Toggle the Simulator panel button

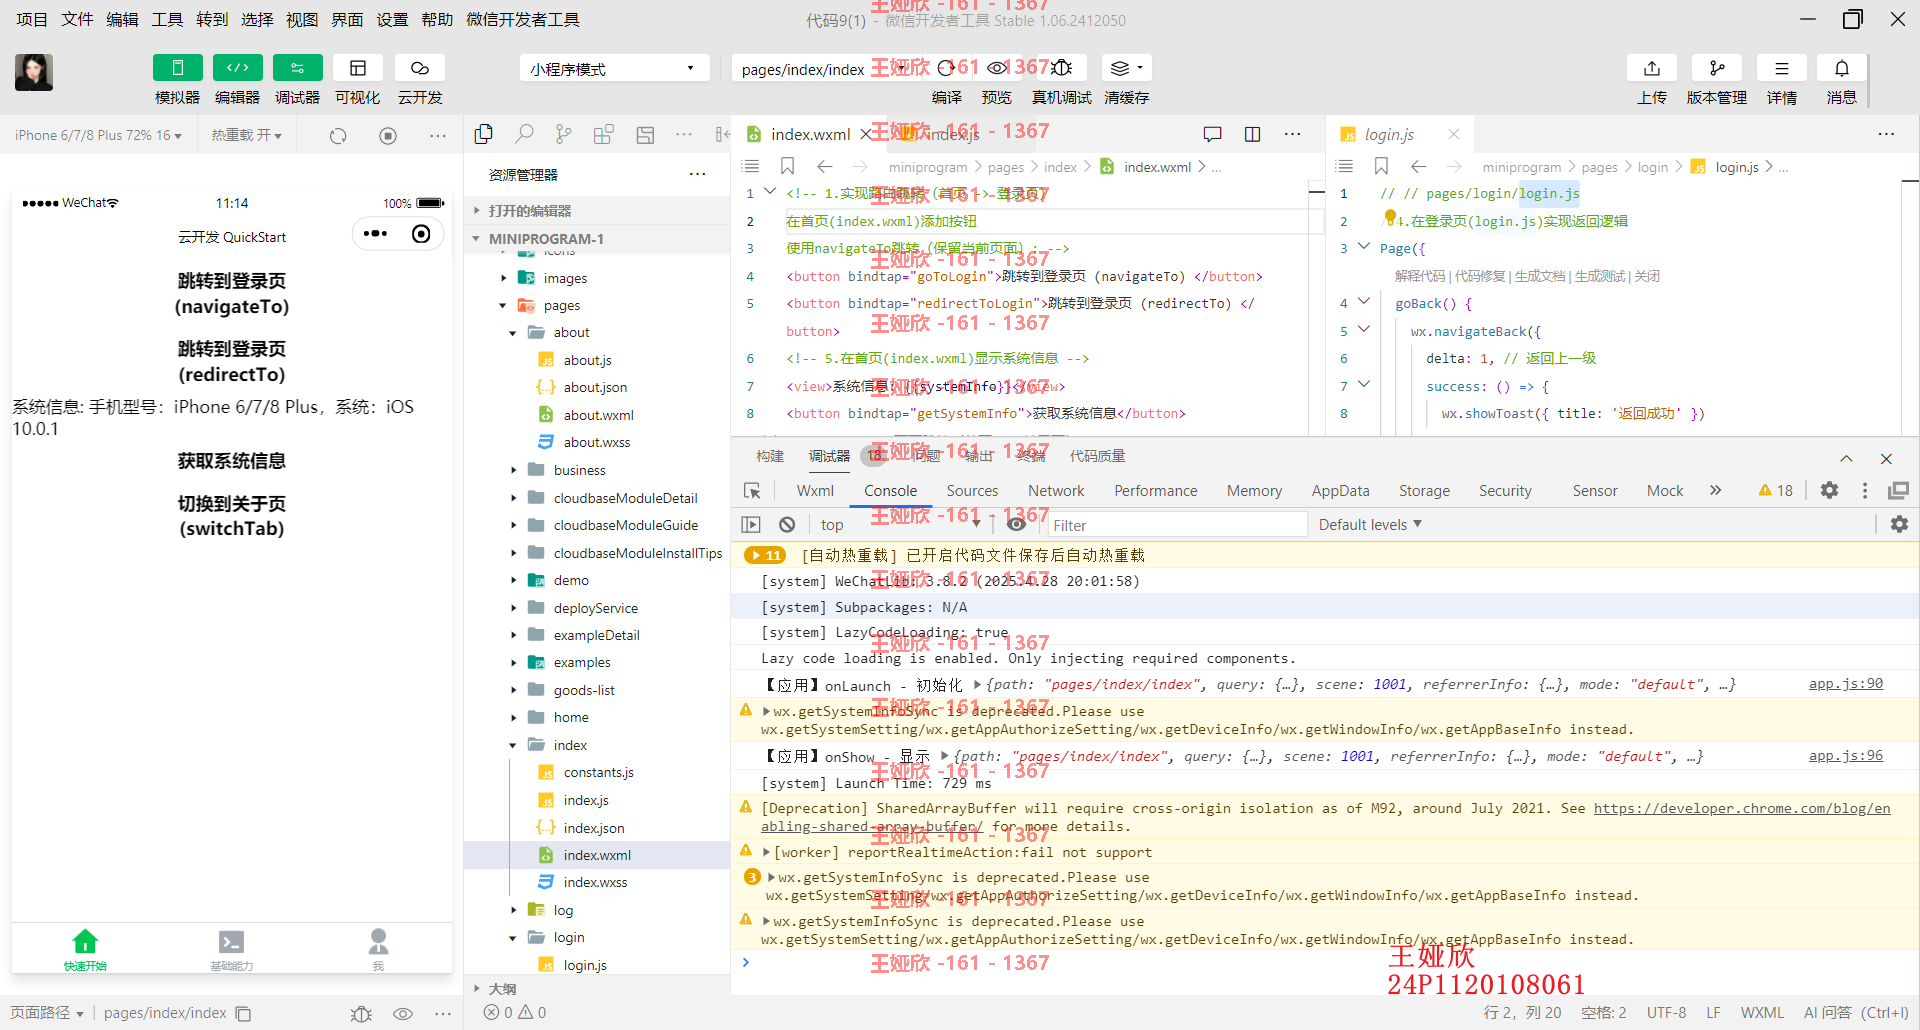177,68
